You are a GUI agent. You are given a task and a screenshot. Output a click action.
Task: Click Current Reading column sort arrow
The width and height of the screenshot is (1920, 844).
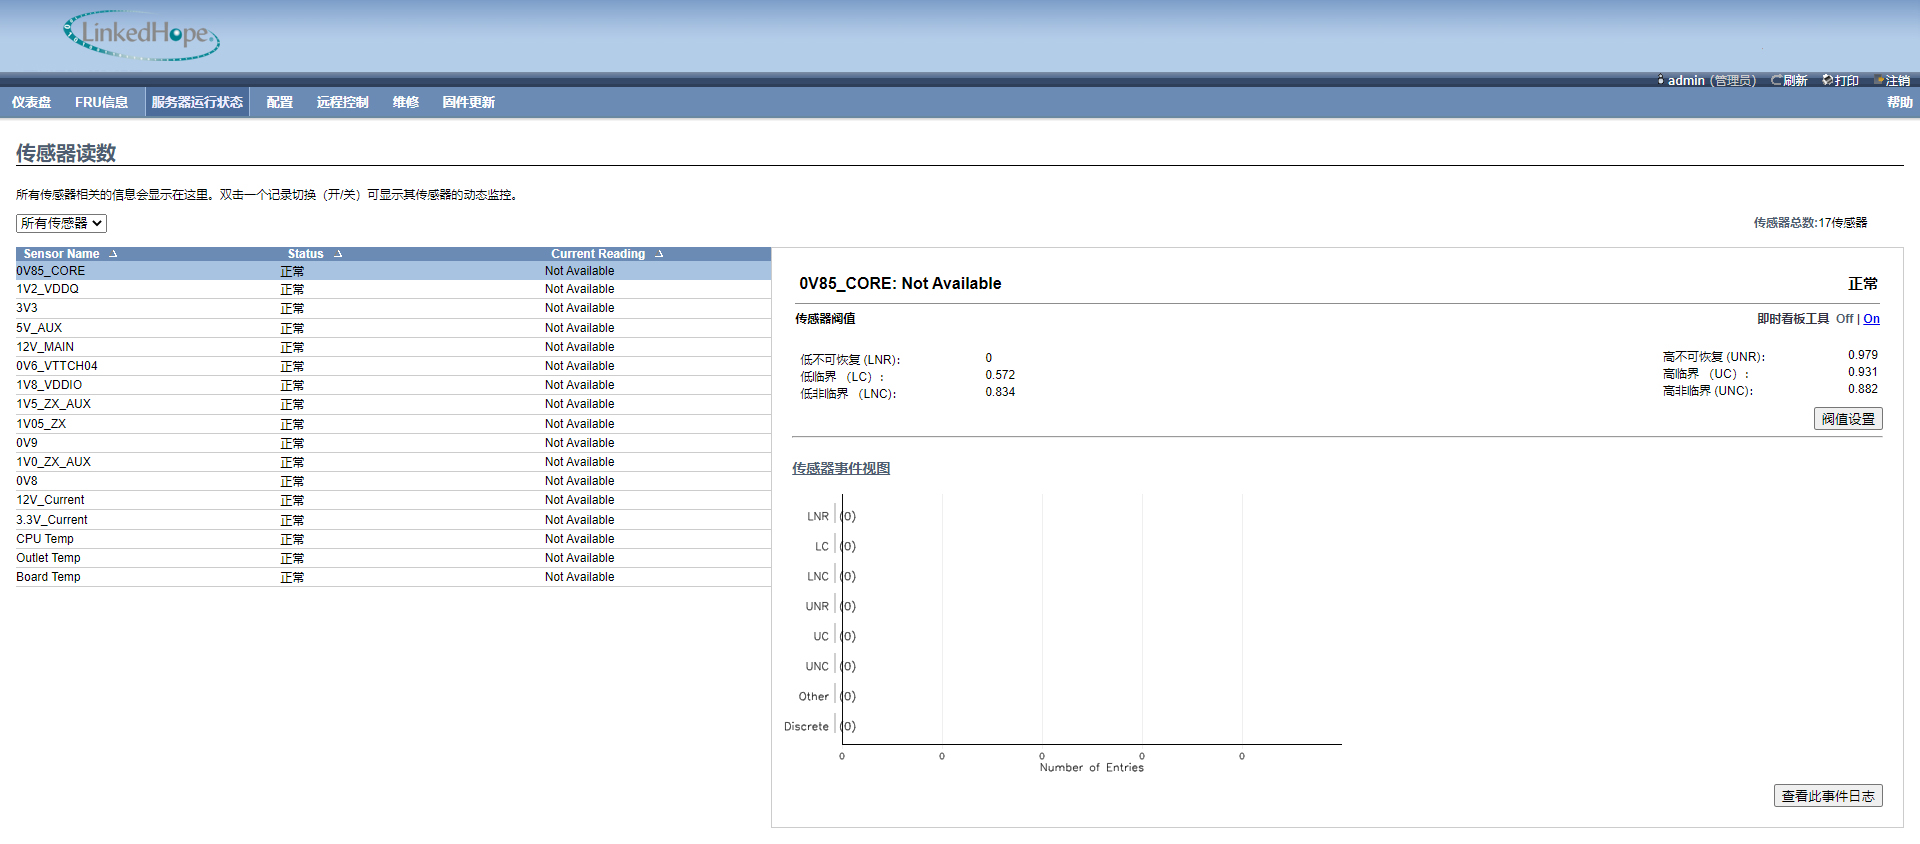click(659, 254)
